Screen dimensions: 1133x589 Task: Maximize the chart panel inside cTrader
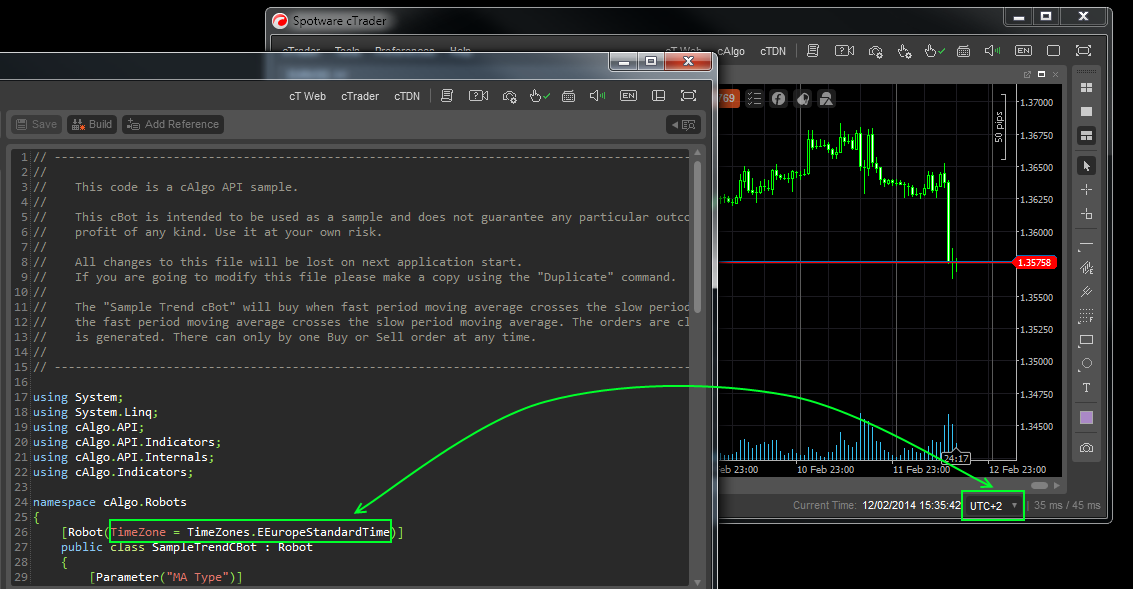(1041, 74)
